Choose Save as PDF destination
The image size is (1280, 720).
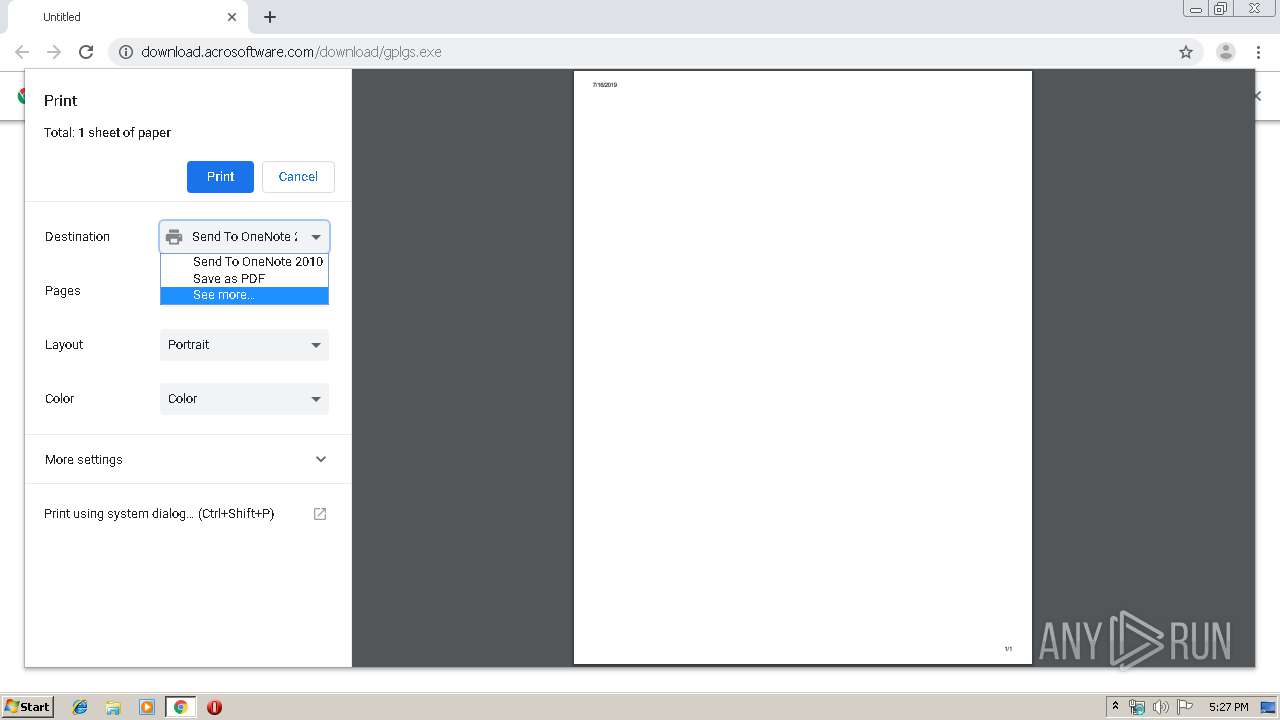click(x=244, y=279)
